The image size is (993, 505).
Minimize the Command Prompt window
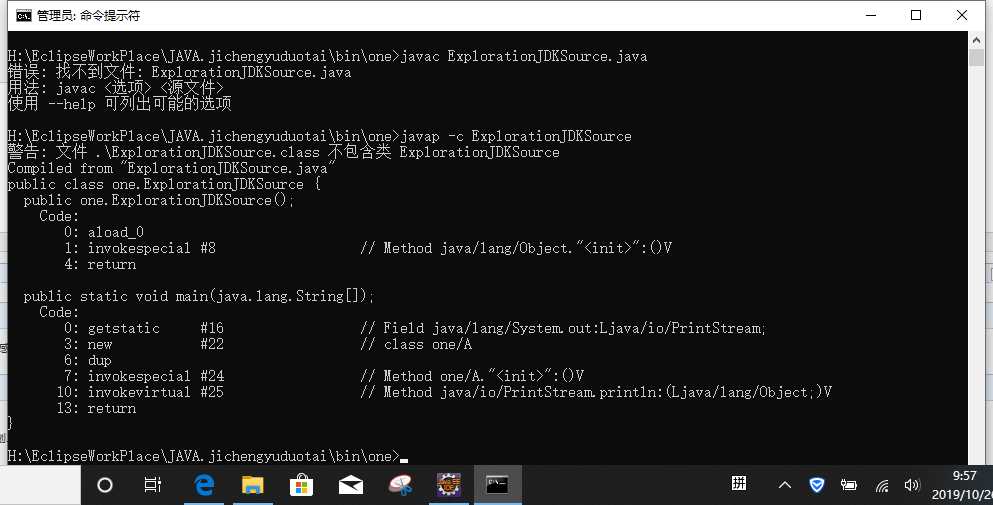(x=871, y=15)
